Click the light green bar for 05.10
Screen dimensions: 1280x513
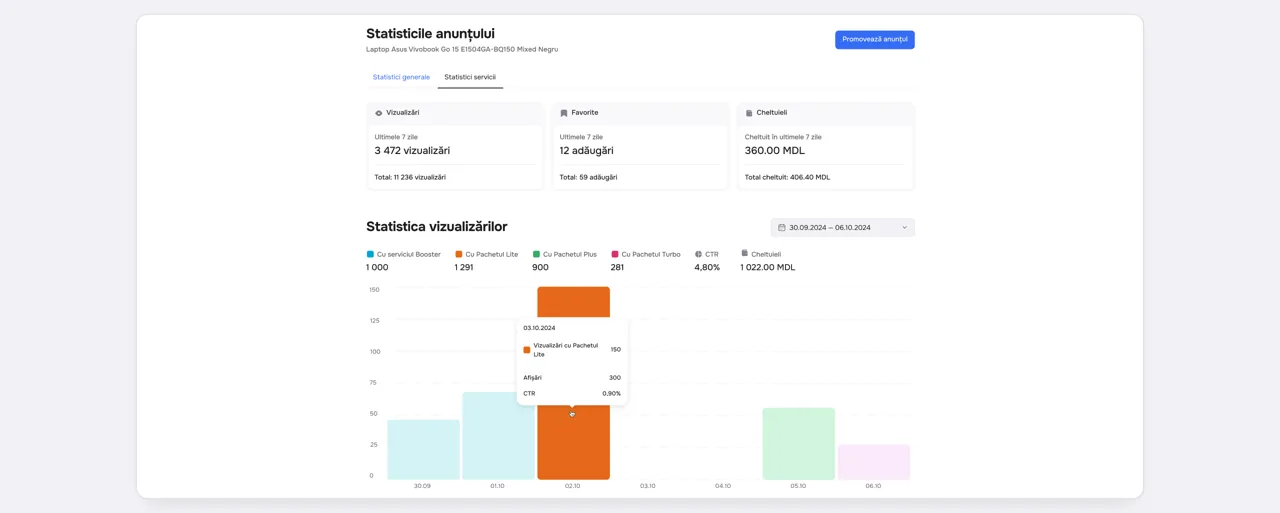point(798,444)
